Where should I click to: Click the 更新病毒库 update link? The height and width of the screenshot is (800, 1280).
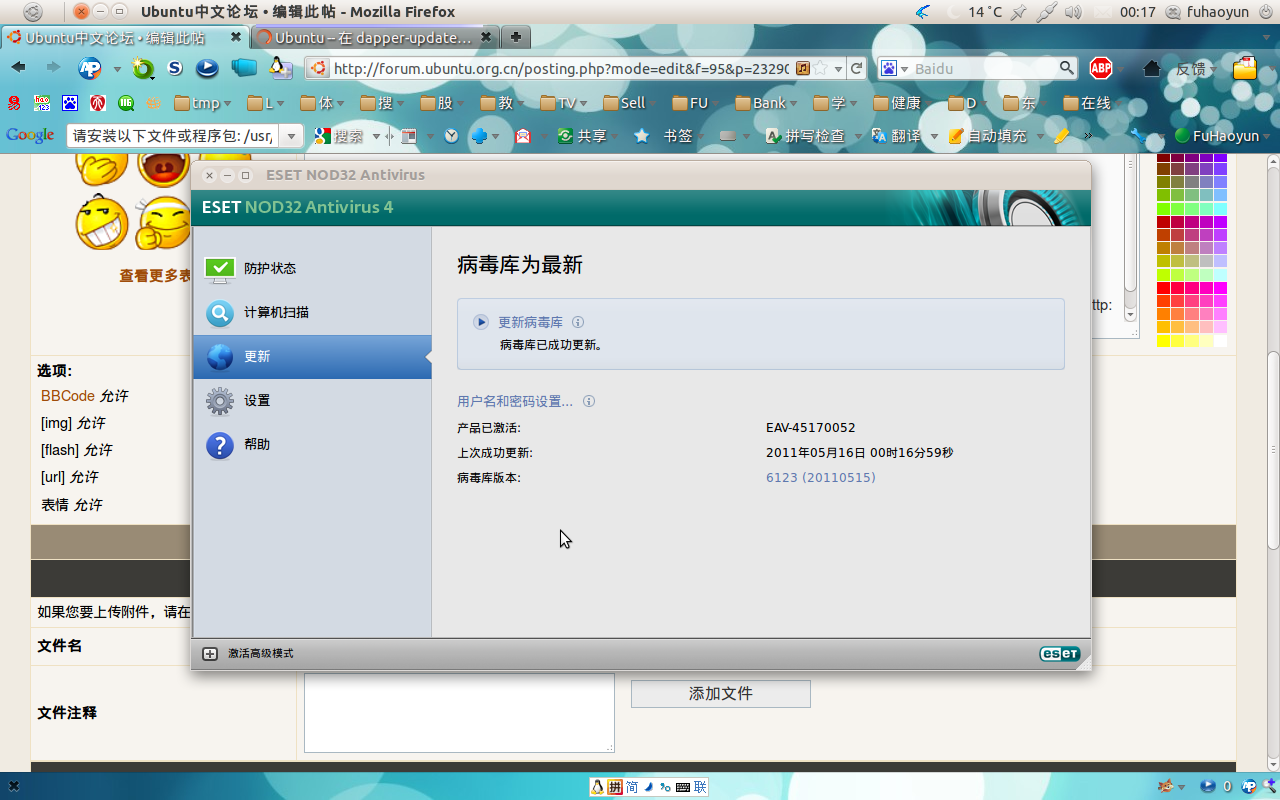530,322
